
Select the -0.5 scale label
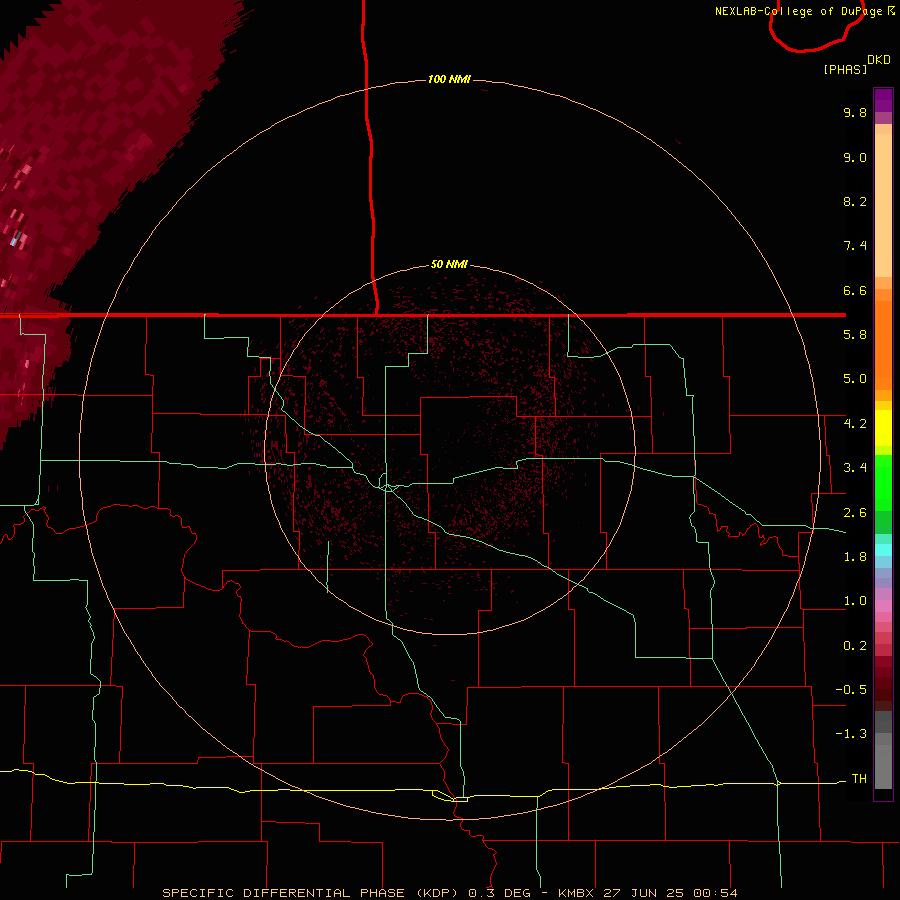coord(851,690)
